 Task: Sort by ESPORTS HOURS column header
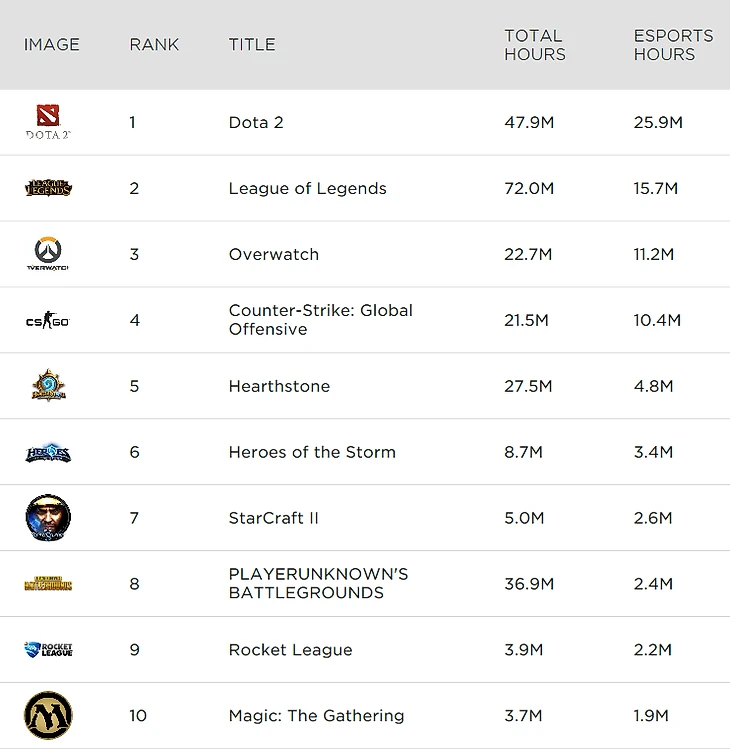[x=673, y=45]
